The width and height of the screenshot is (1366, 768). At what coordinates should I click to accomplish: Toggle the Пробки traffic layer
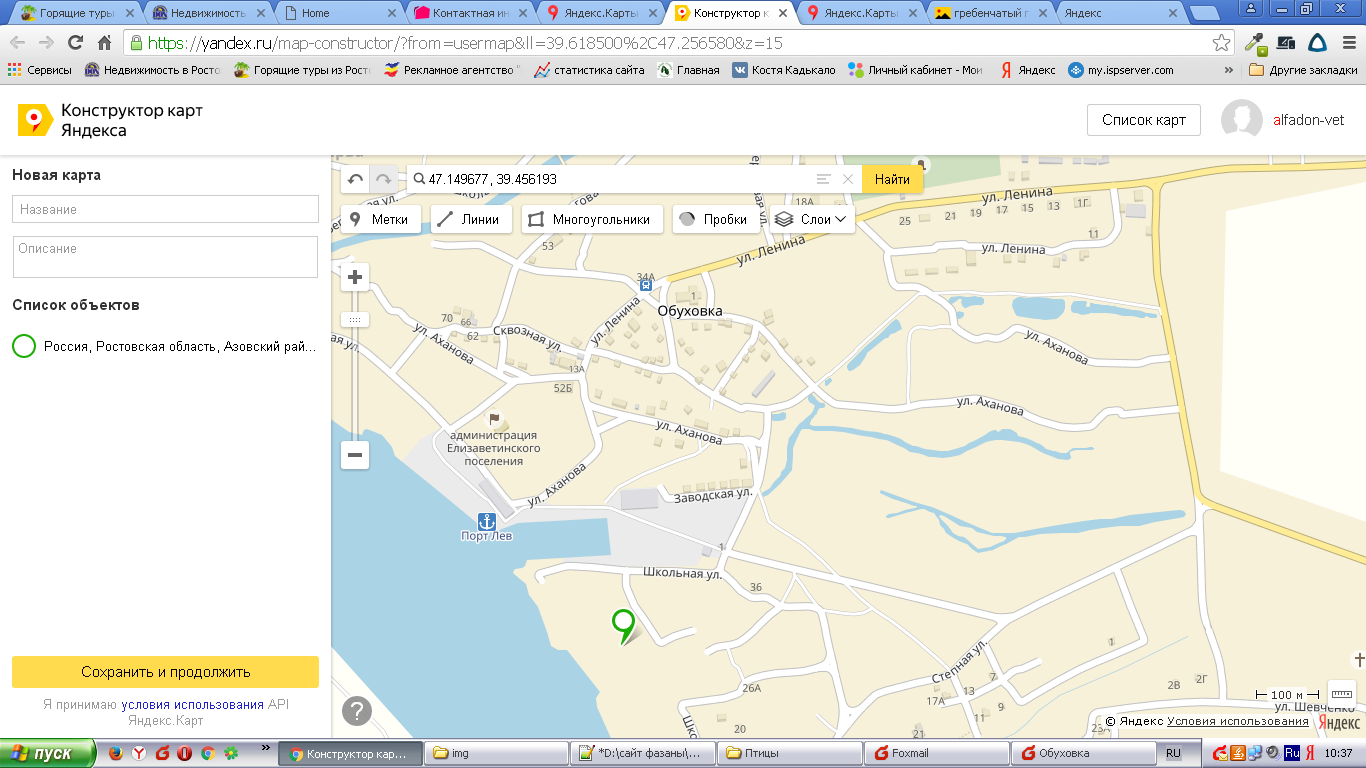712,219
